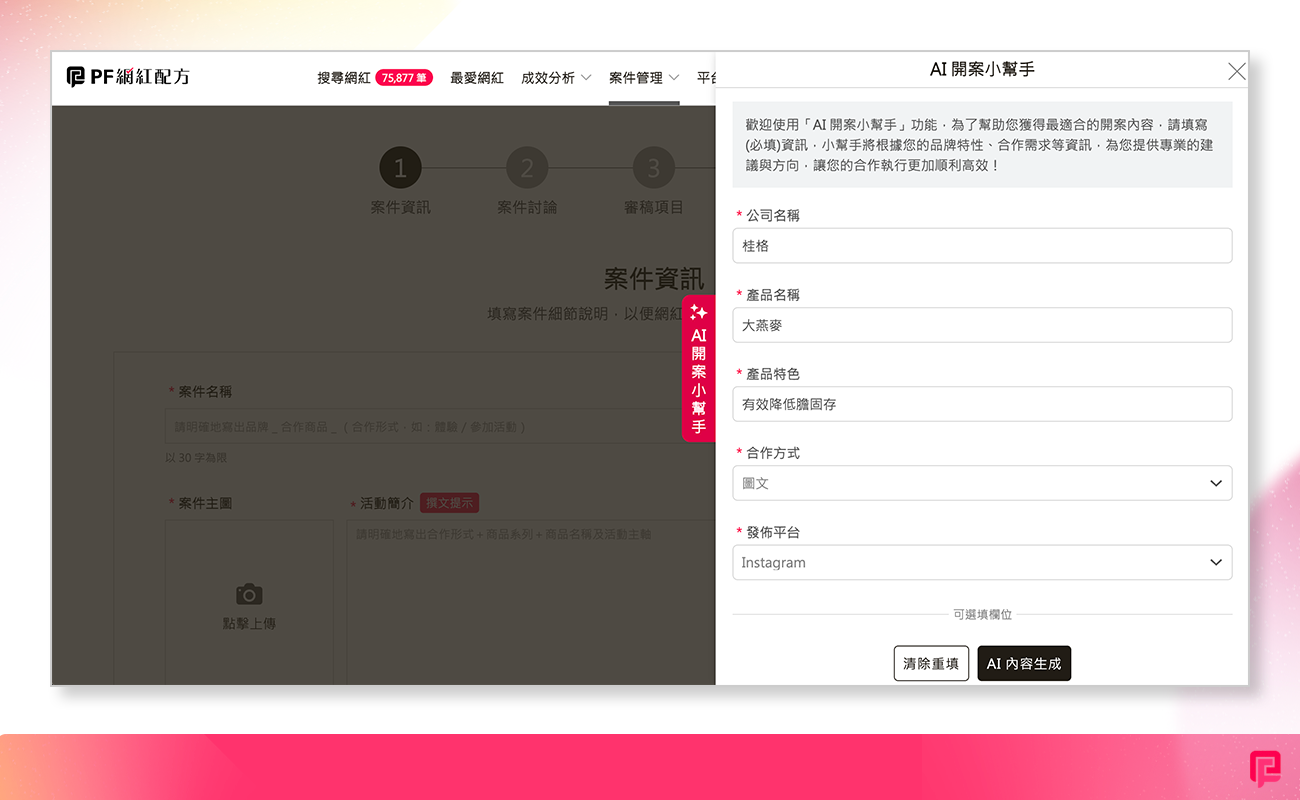Click step 3 審稿項目
Image resolution: width=1300 pixels, height=800 pixels.
(654, 182)
